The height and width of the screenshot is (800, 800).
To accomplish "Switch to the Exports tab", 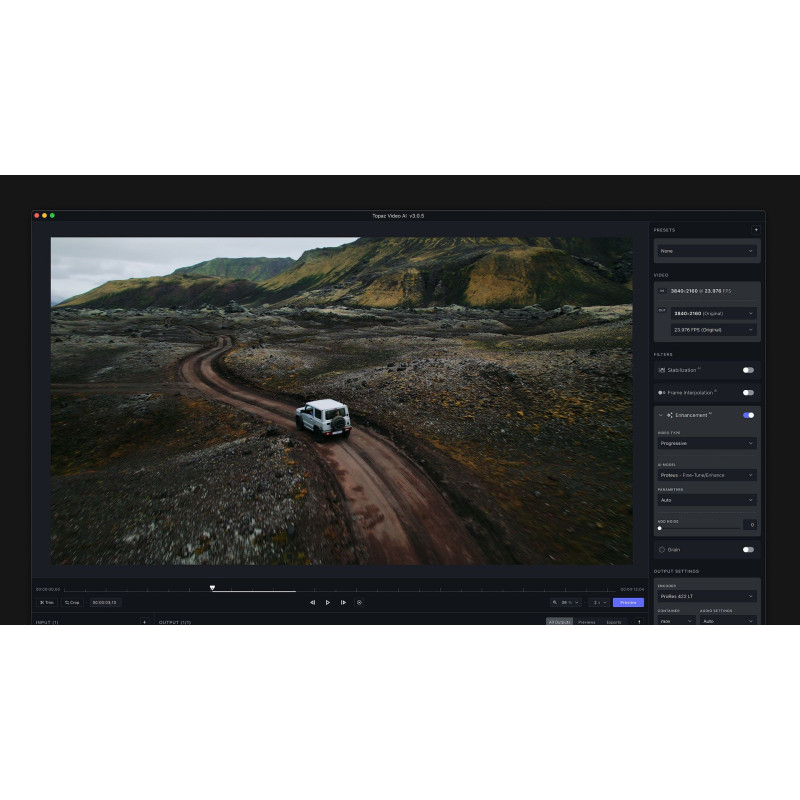I will 613,622.
